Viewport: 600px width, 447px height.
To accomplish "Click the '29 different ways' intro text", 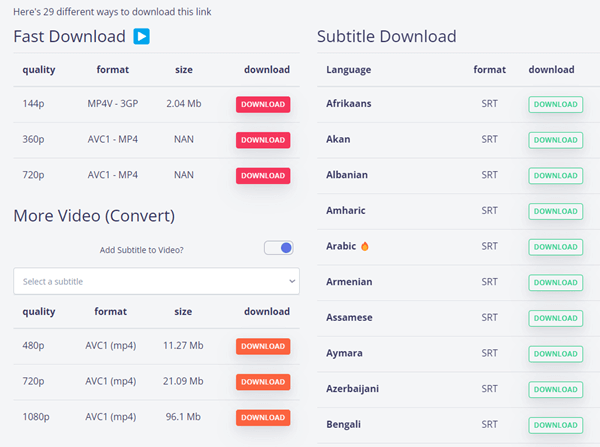I will coord(112,12).
